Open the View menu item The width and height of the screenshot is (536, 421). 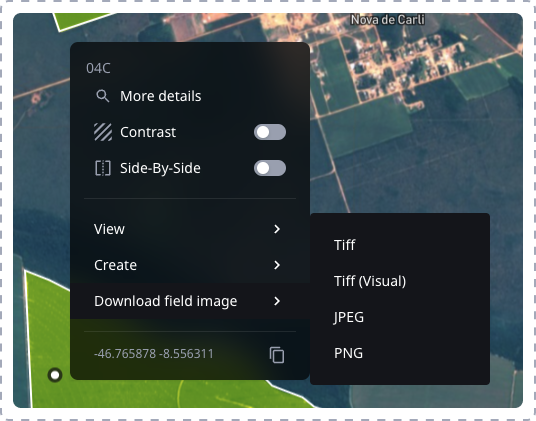190,229
